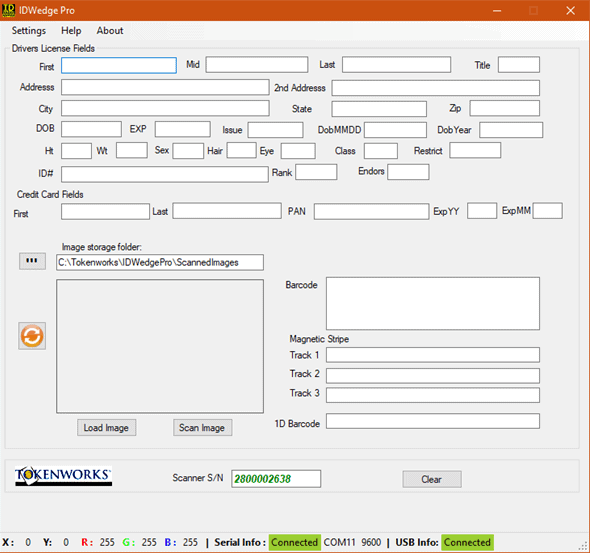Click the Wt weight field
The height and width of the screenshot is (556, 593).
pyautogui.click(x=132, y=150)
